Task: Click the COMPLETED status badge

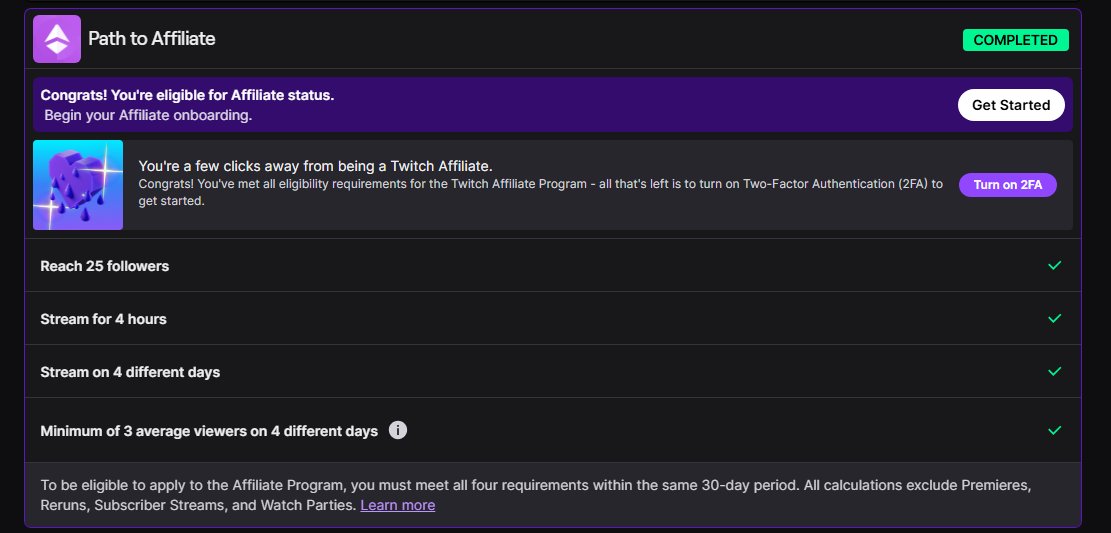Action: [1015, 40]
